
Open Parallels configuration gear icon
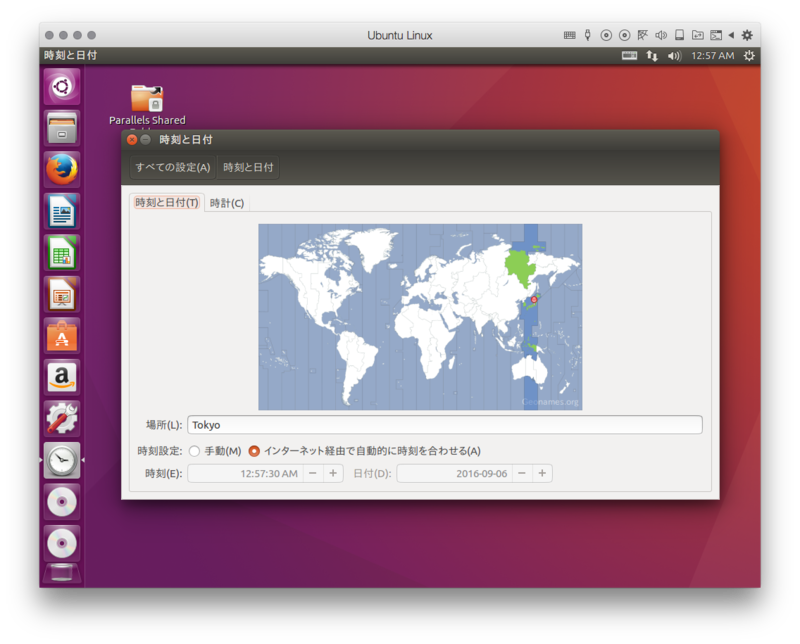[747, 35]
